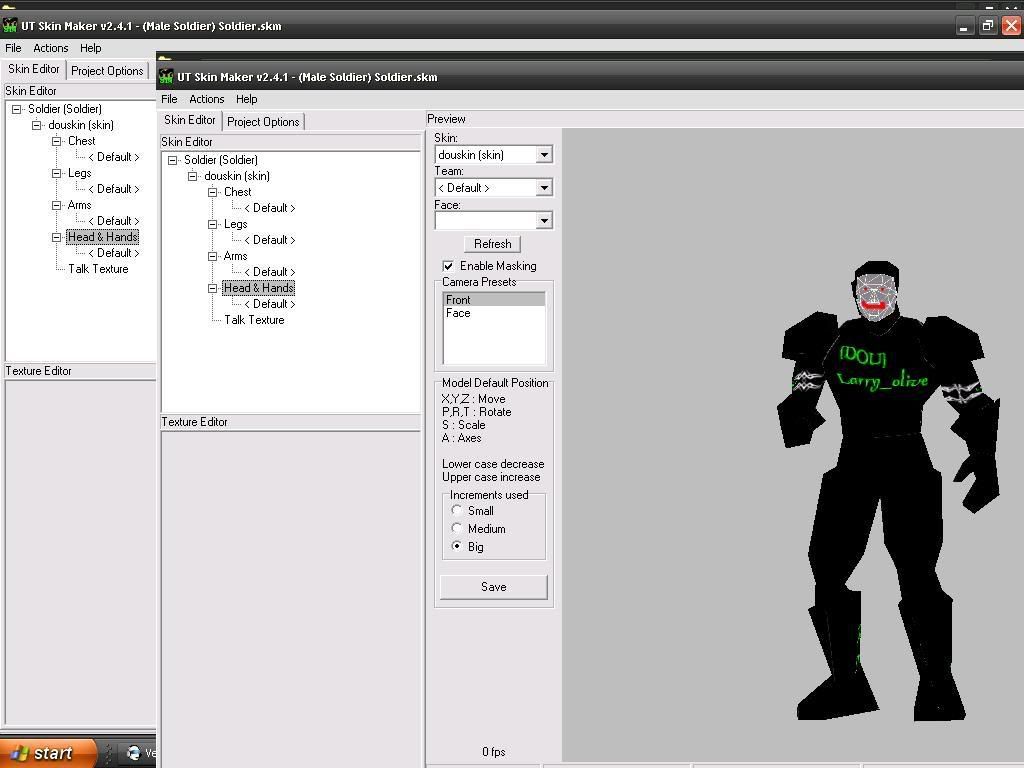The height and width of the screenshot is (768, 1024).
Task: Select Front camera preset
Action: point(494,300)
